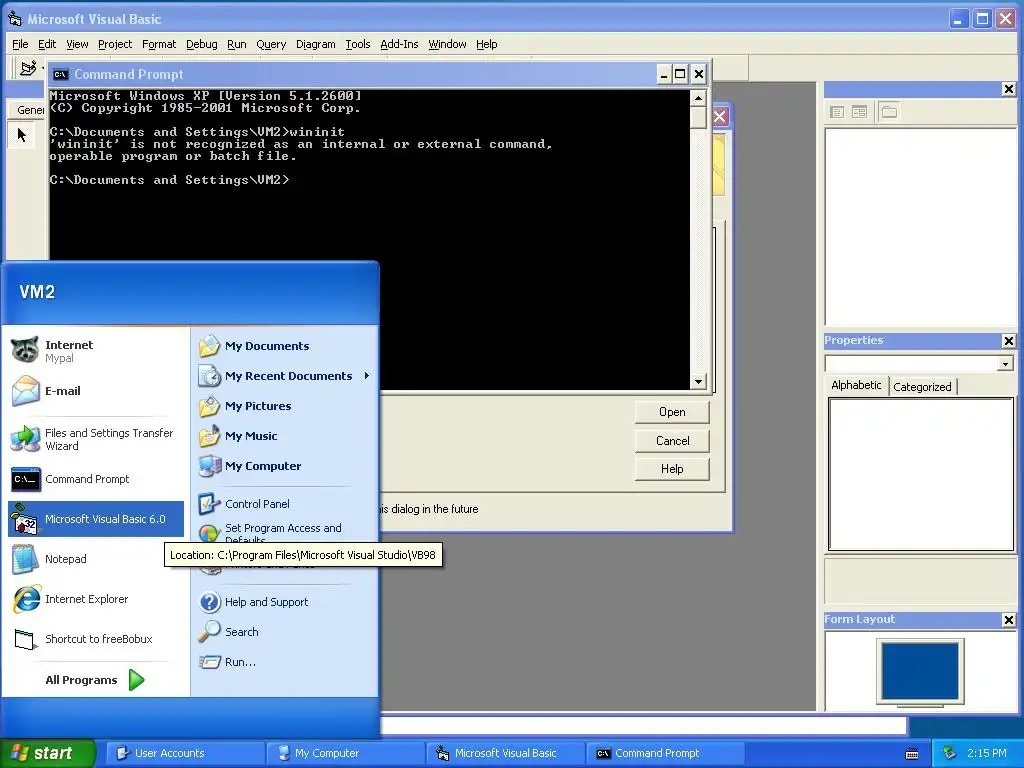Select the General toolbox tab
Image resolution: width=1024 pixels, height=768 pixels.
27,110
